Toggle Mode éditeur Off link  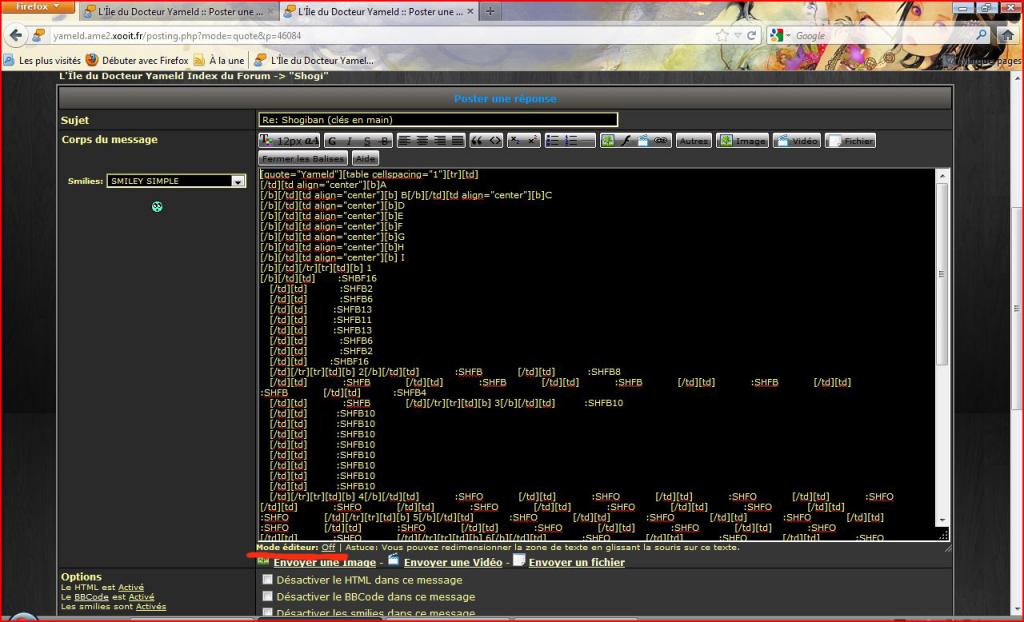328,548
